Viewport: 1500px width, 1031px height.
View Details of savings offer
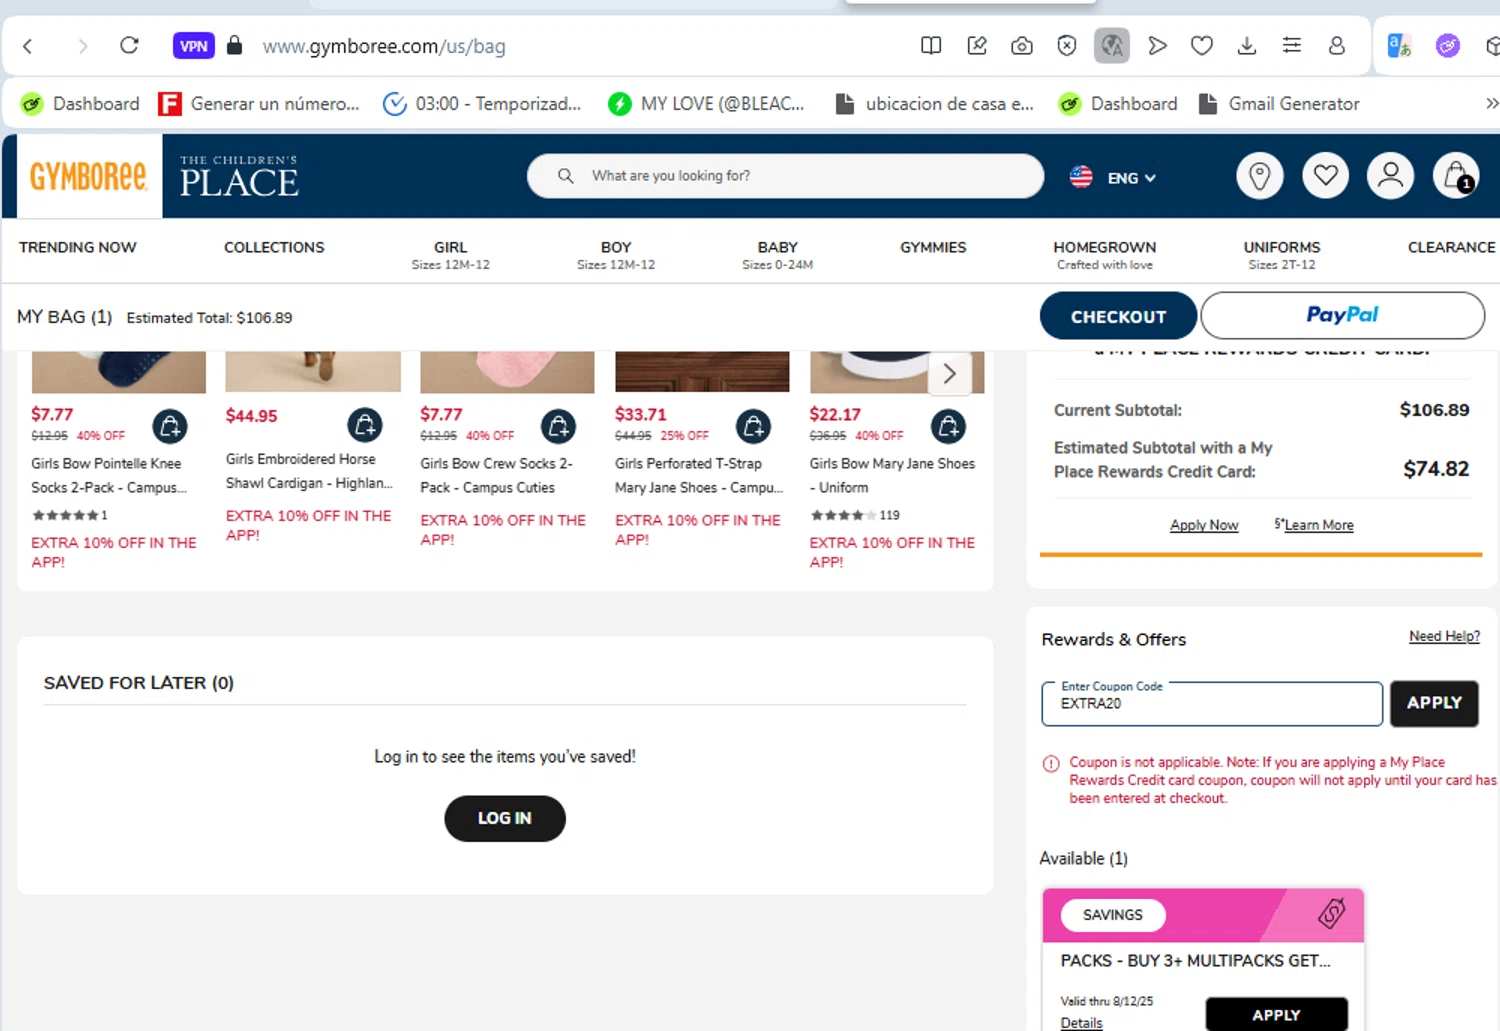tap(1081, 1023)
